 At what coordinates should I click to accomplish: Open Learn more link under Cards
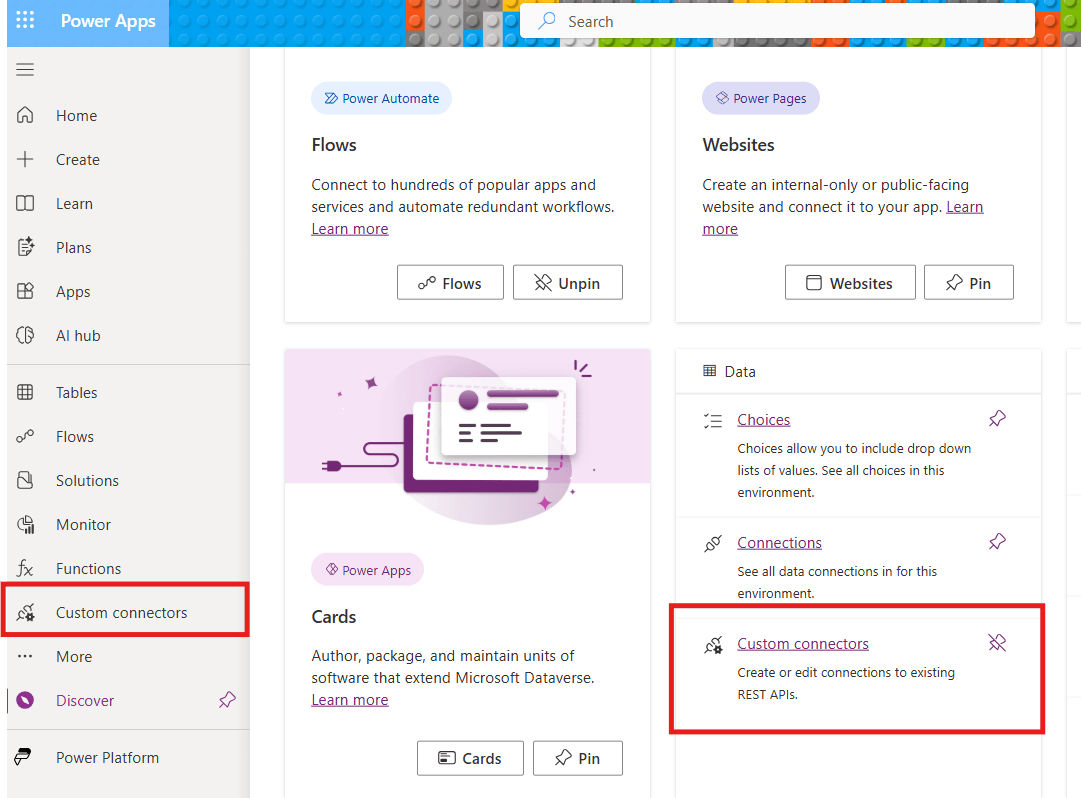pos(350,700)
